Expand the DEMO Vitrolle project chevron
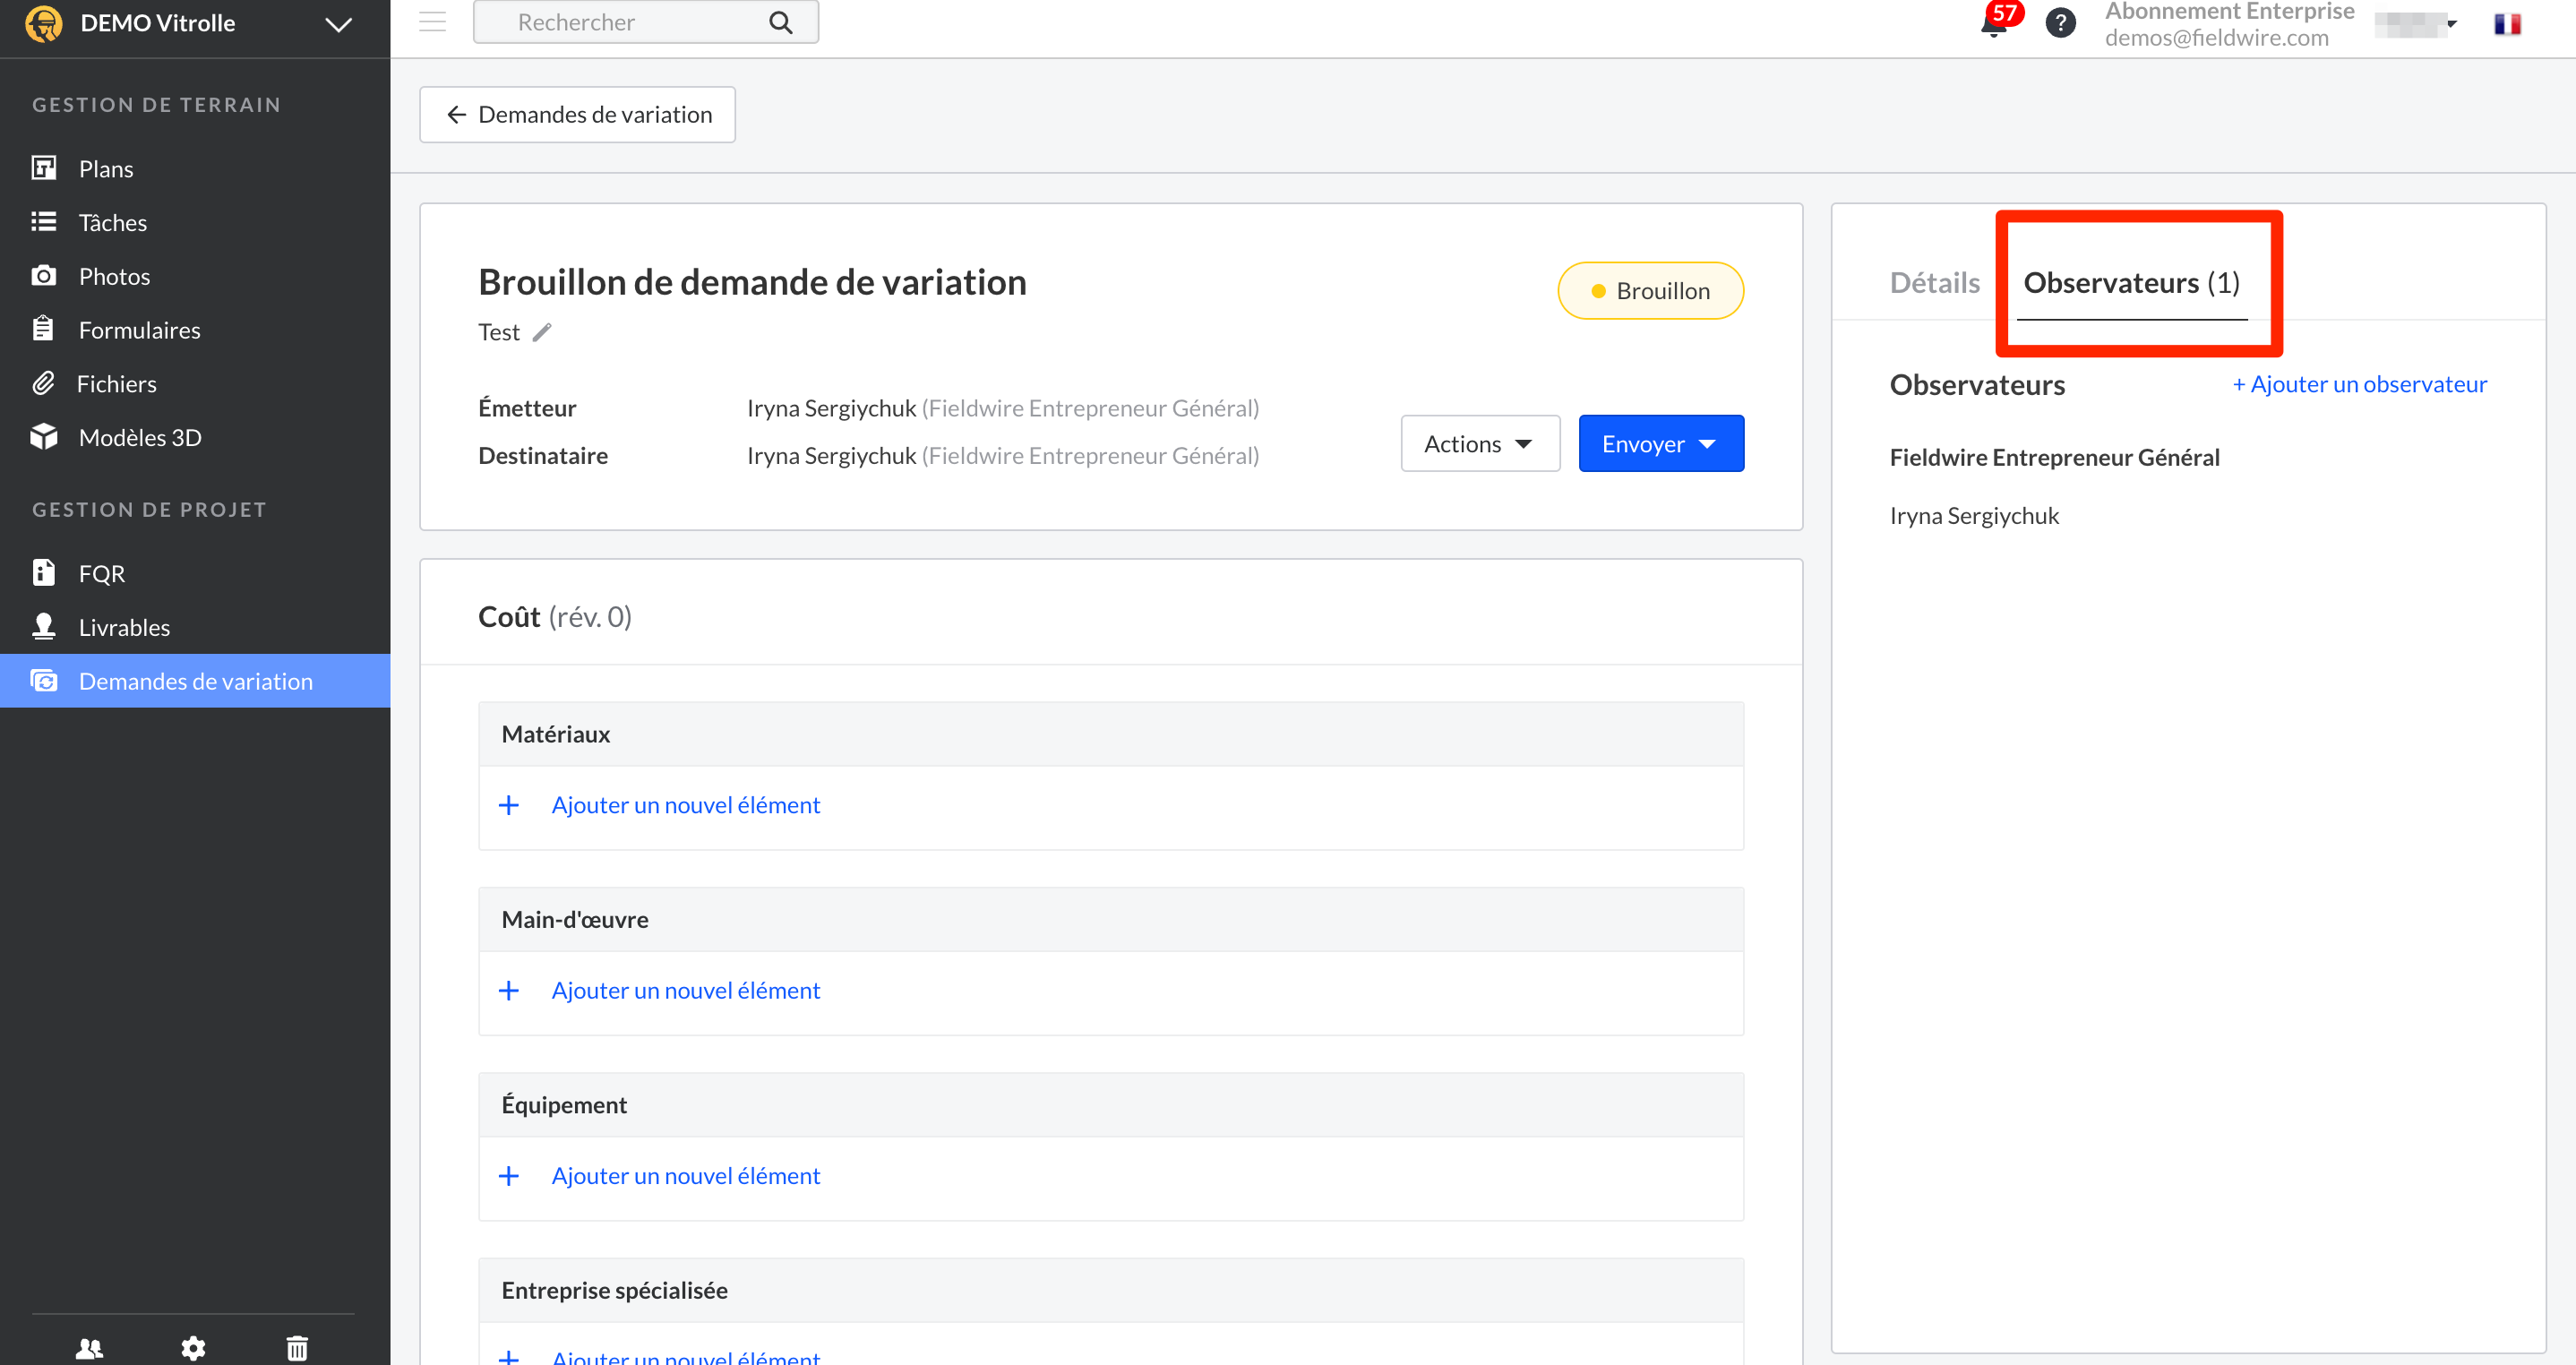 [x=339, y=24]
